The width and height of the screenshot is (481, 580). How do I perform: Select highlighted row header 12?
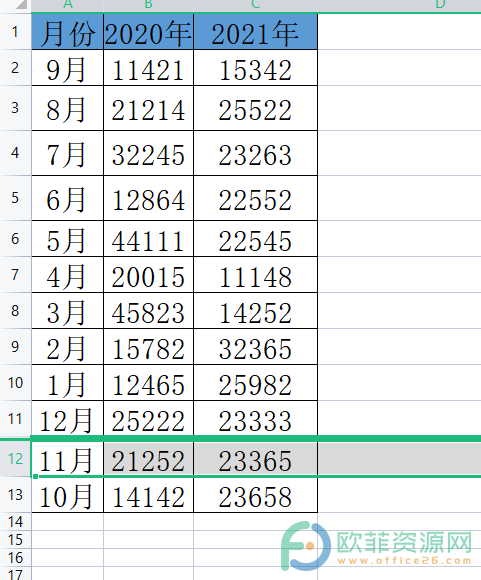15,459
